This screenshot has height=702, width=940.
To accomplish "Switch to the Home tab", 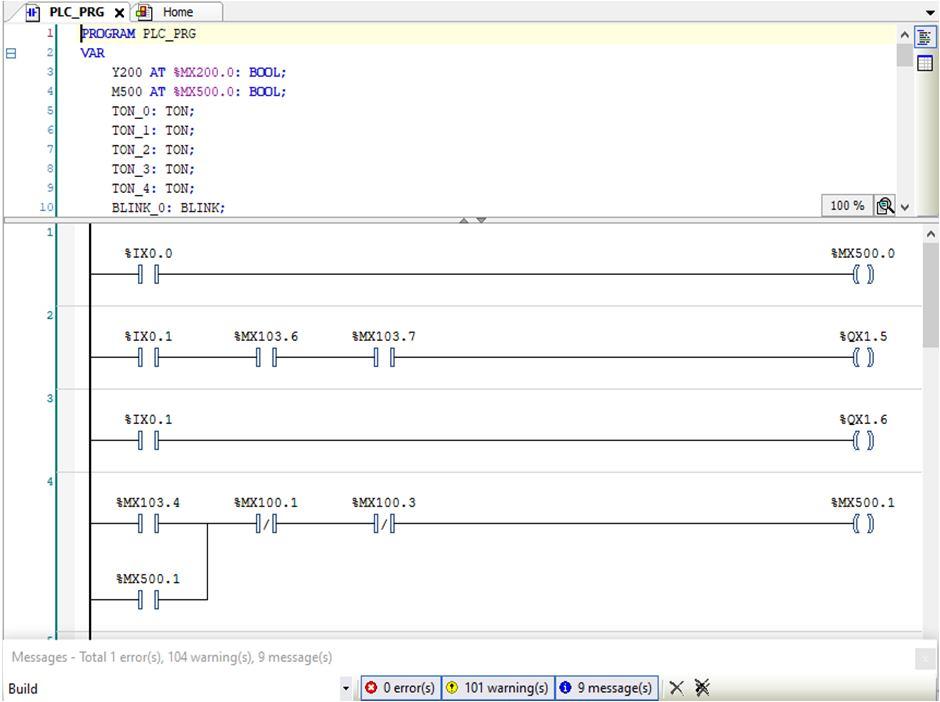I will tap(177, 12).
